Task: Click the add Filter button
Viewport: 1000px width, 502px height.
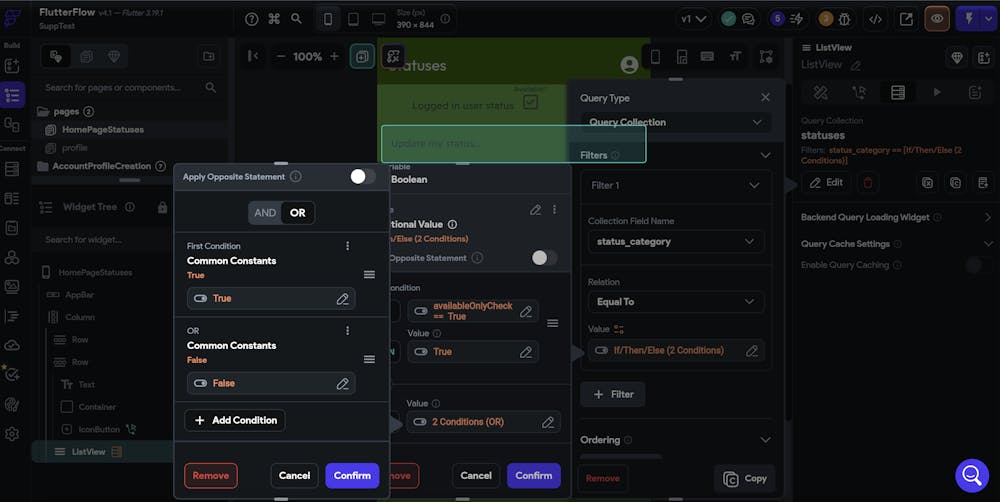Action: (x=612, y=395)
